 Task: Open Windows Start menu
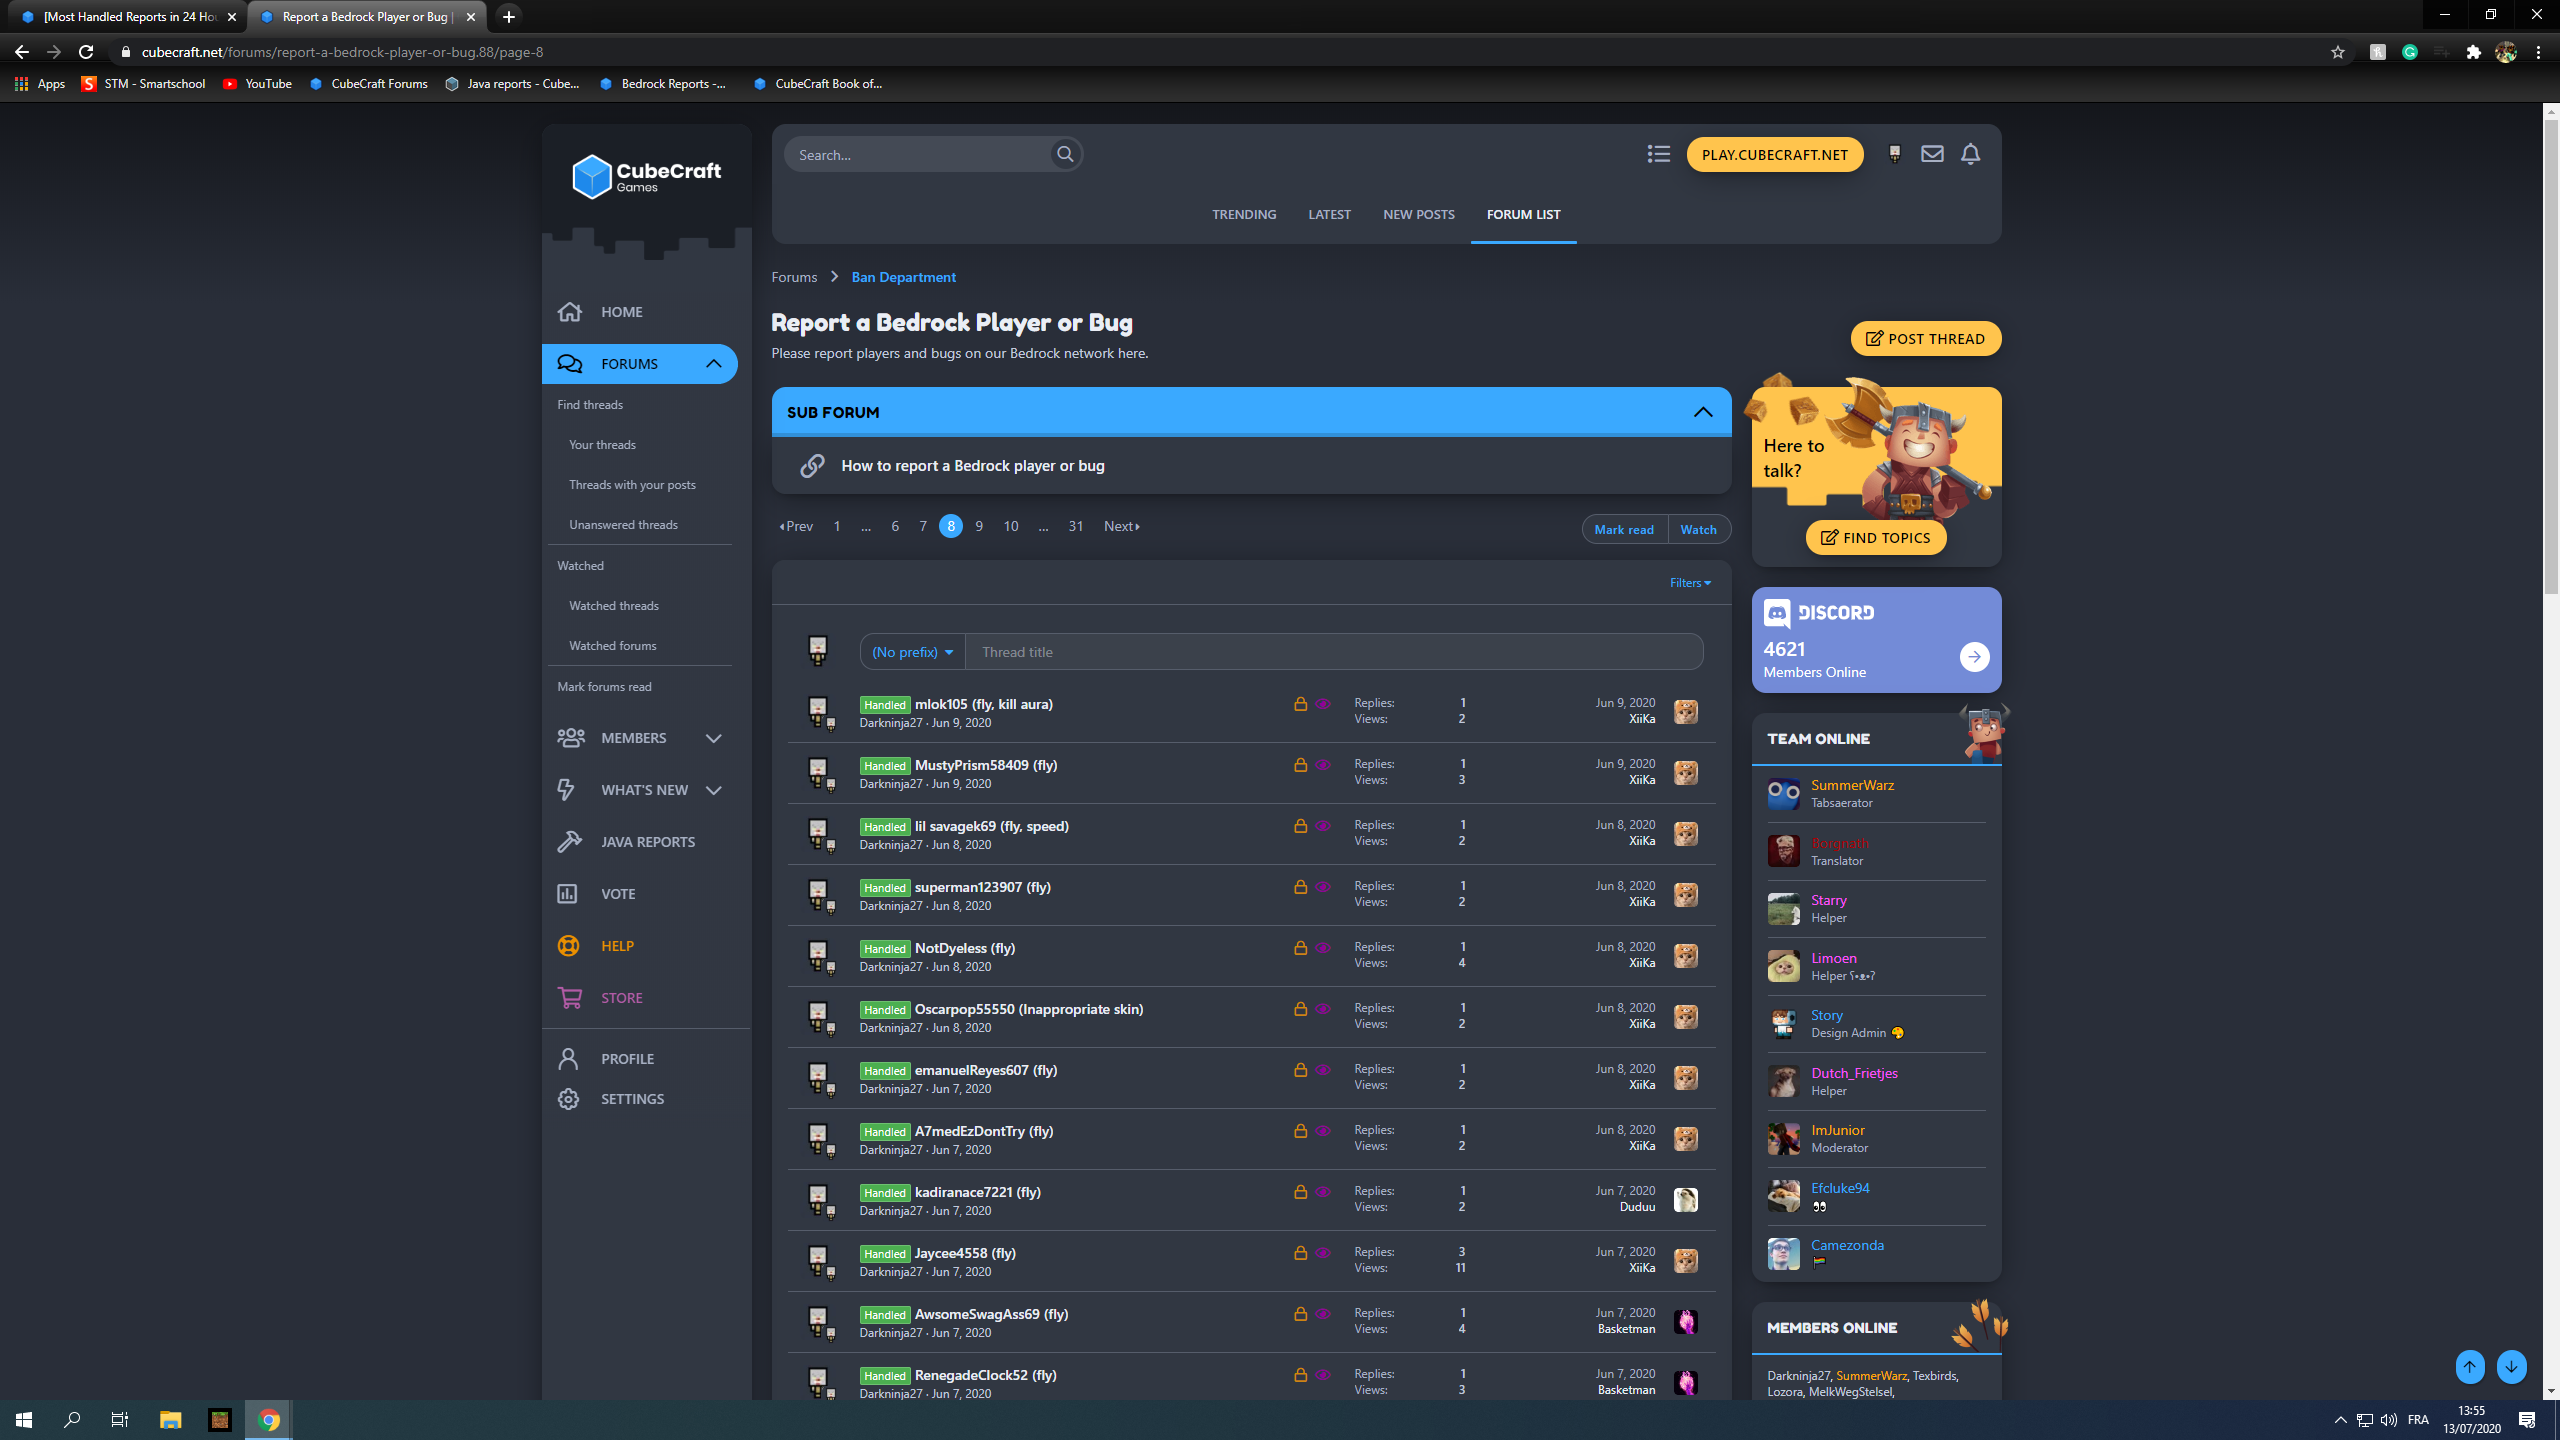pos(24,1420)
